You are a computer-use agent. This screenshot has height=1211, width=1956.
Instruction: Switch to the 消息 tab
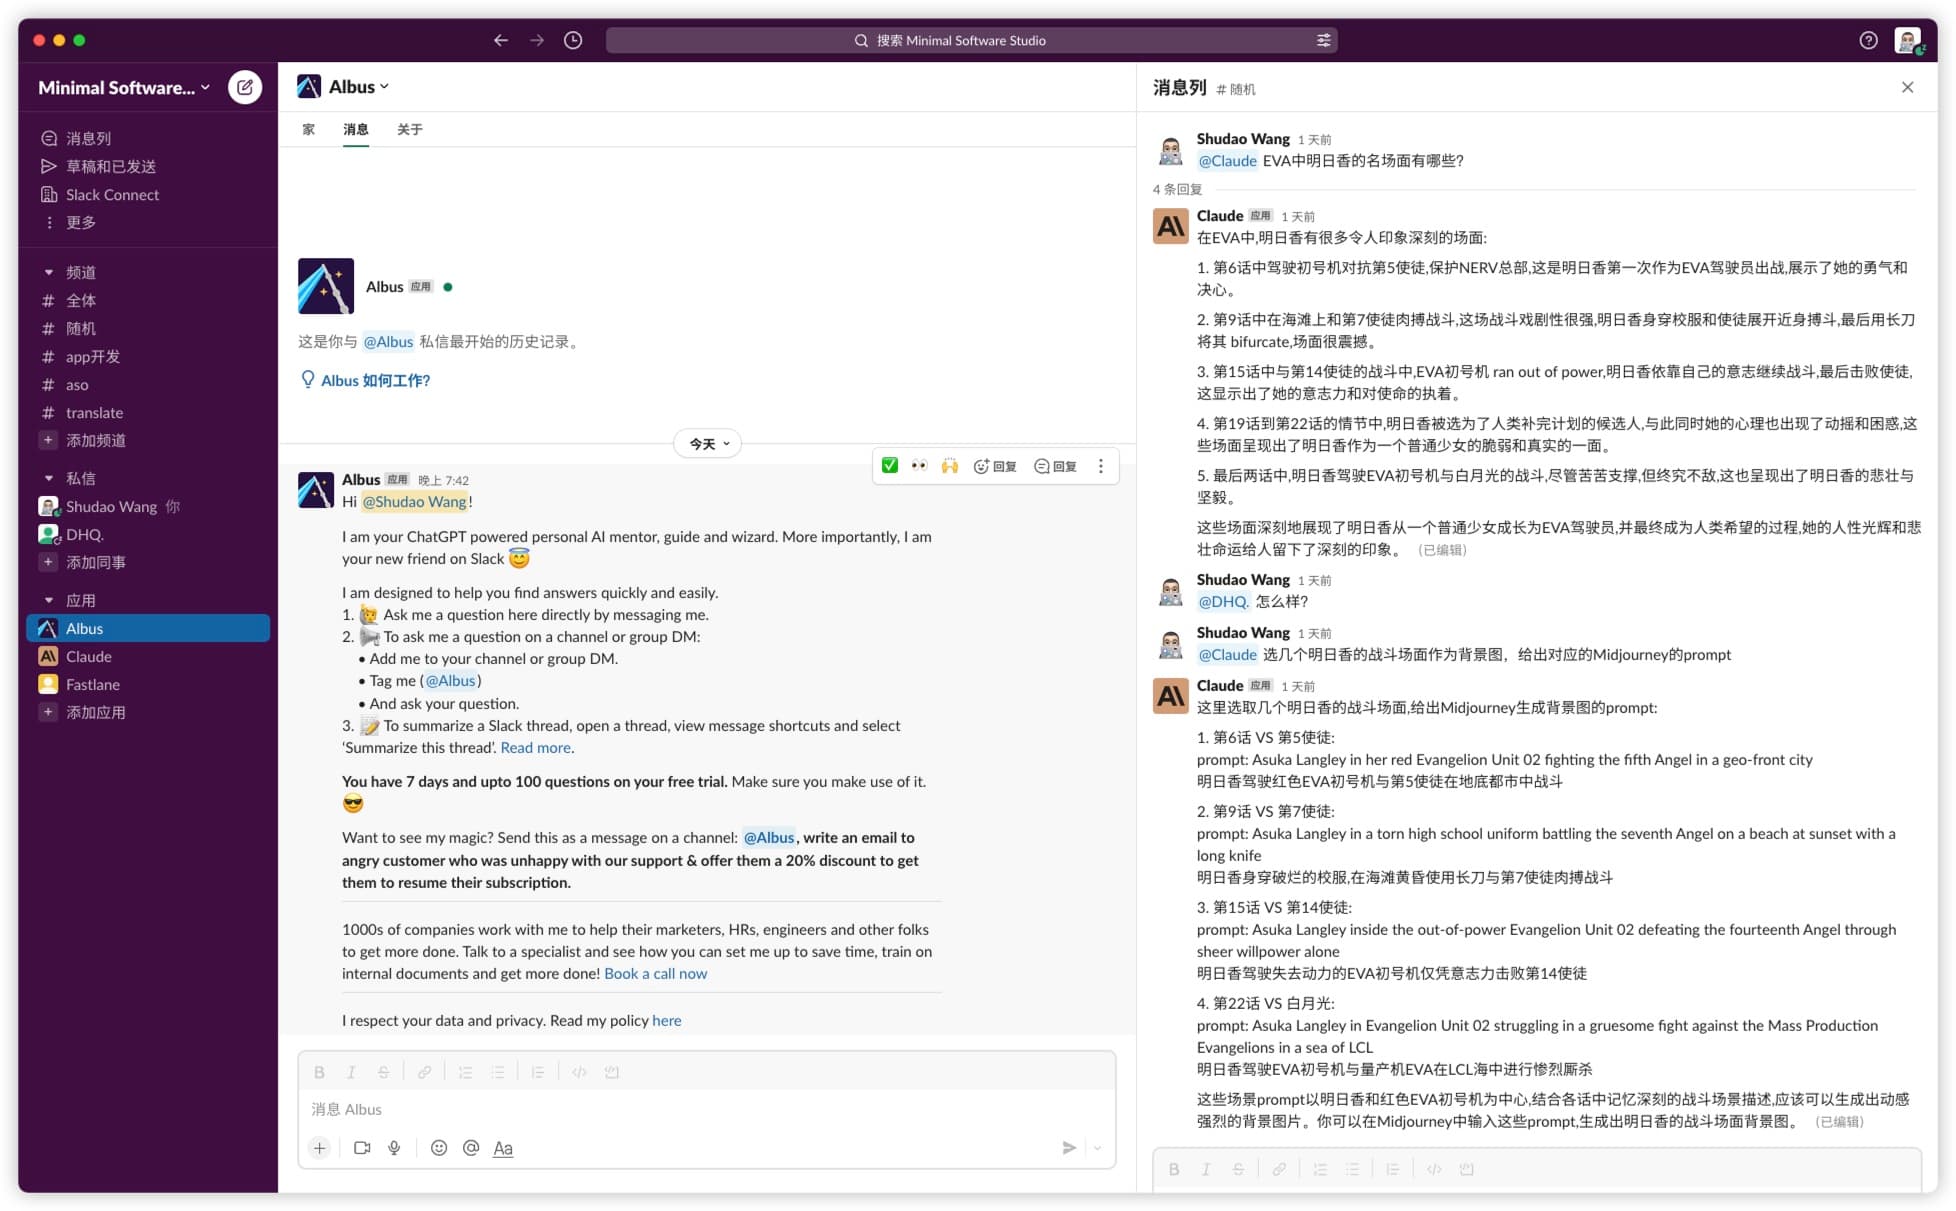[356, 130]
